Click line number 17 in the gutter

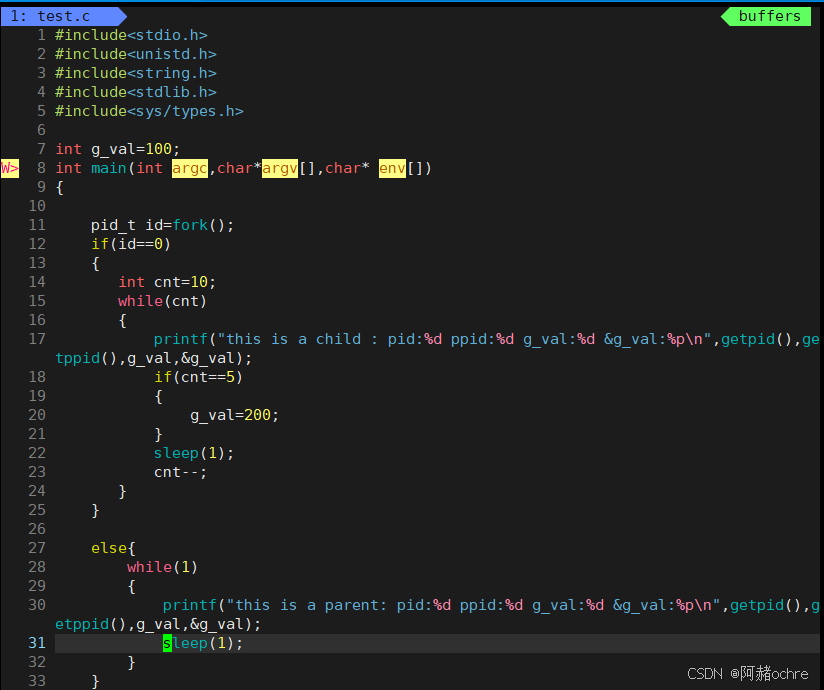(x=37, y=339)
